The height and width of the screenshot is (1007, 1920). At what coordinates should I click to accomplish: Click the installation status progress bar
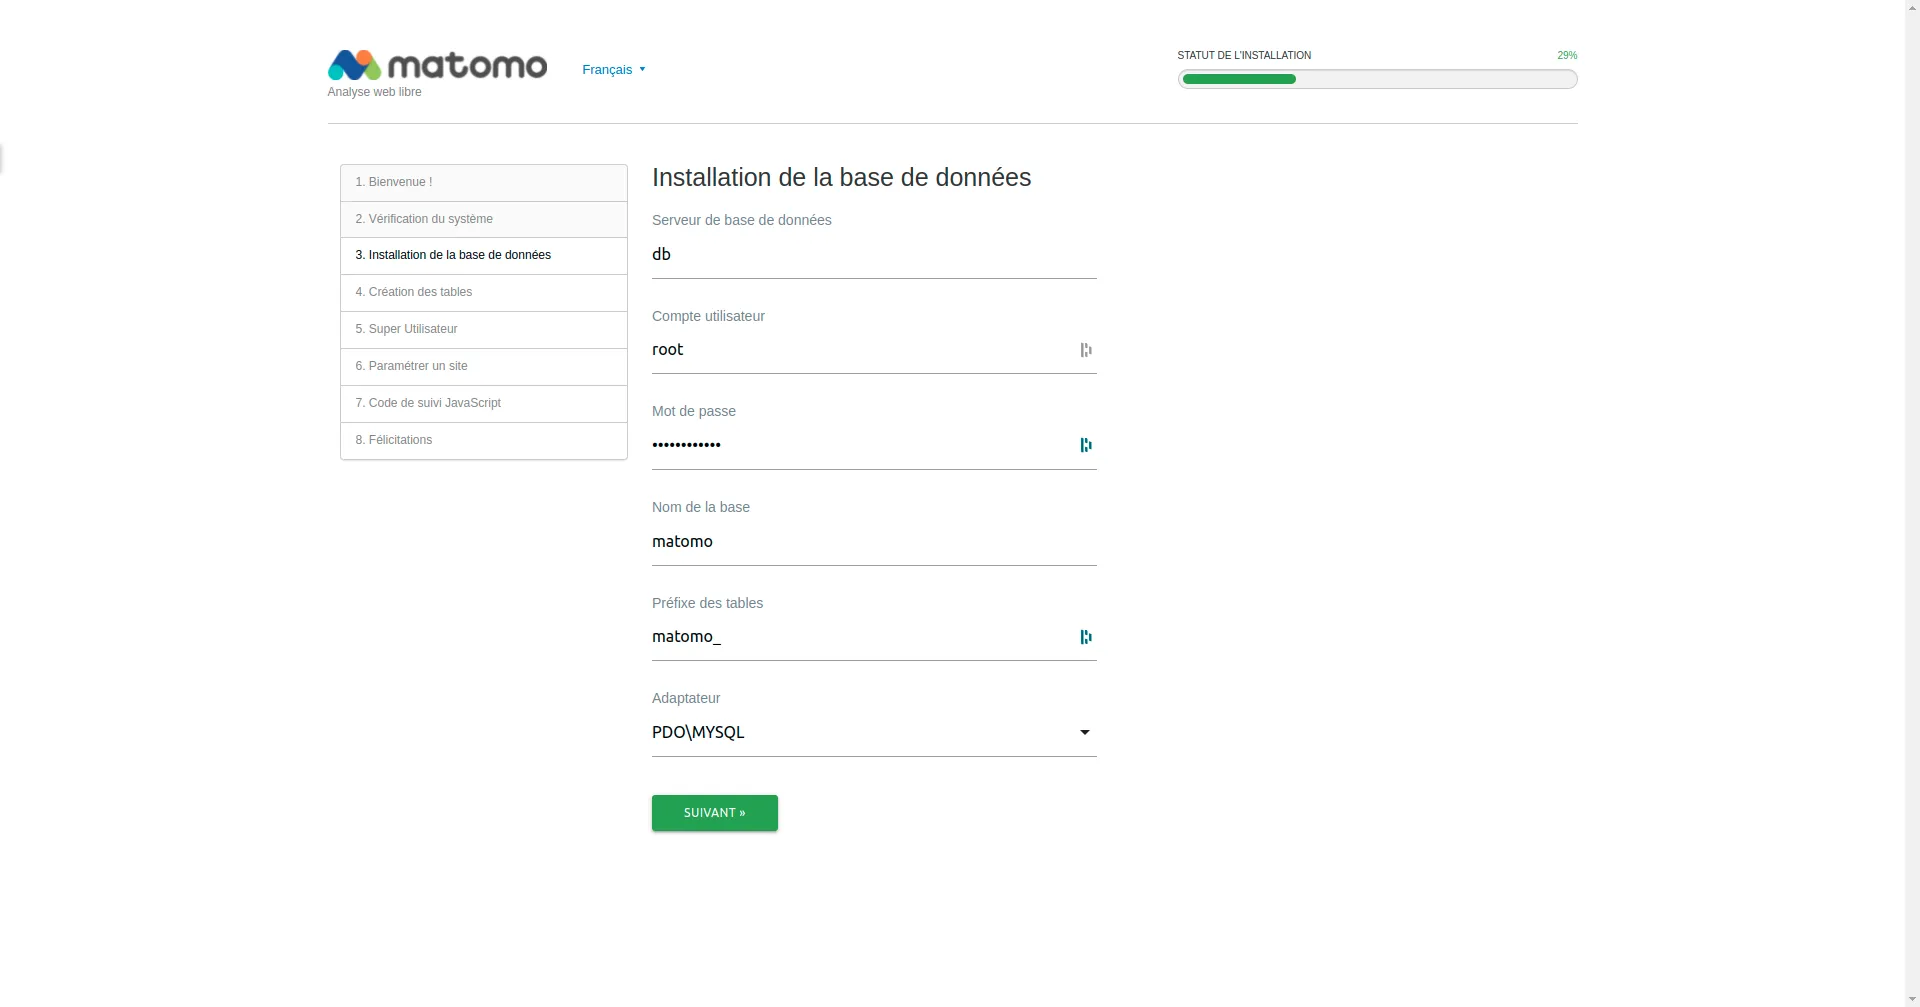click(x=1376, y=79)
